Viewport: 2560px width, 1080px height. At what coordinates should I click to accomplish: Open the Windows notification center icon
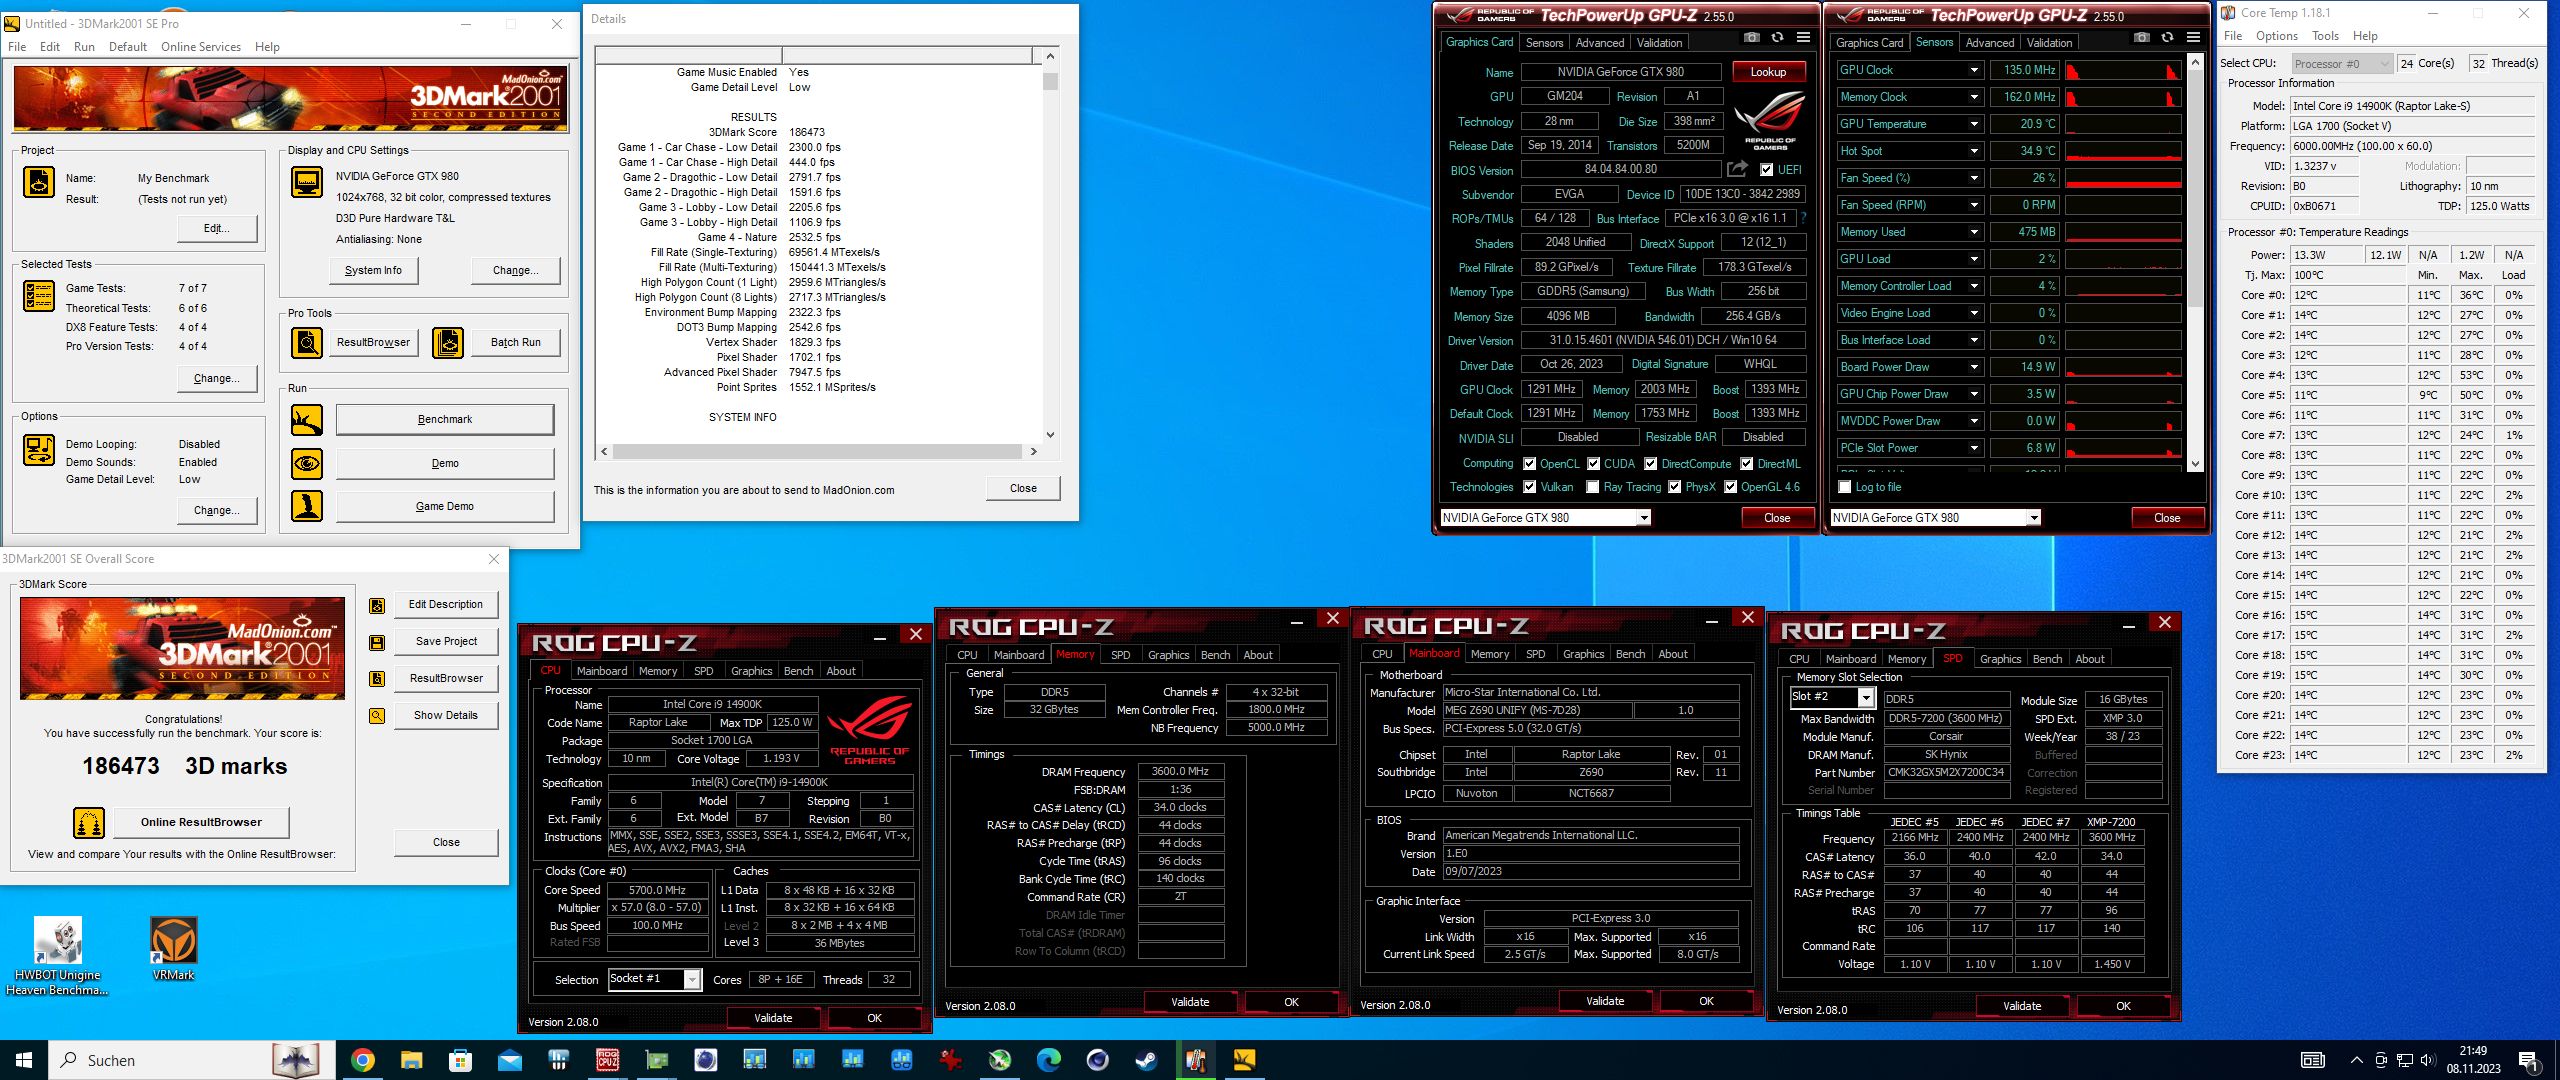pos(2528,1060)
